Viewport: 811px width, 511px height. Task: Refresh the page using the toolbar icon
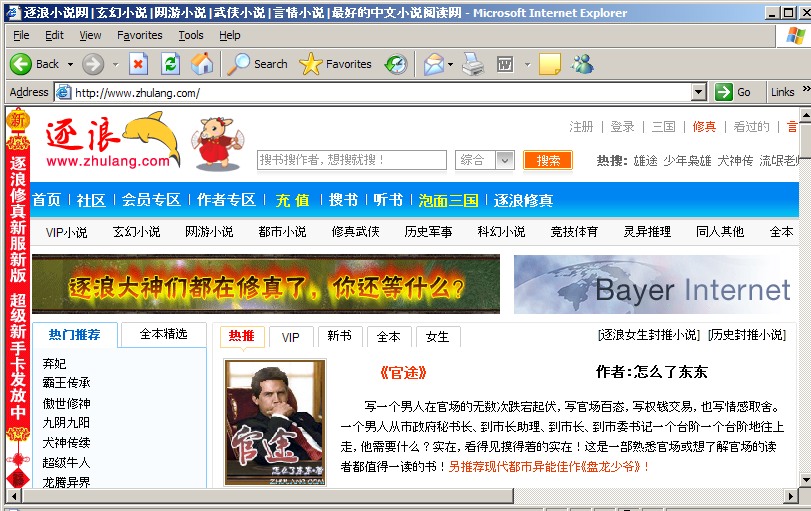170,64
